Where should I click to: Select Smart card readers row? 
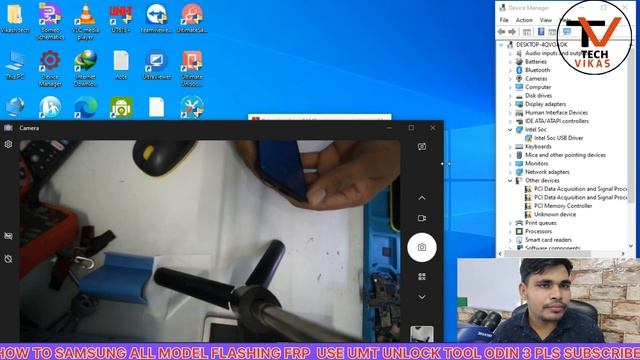coord(548,240)
